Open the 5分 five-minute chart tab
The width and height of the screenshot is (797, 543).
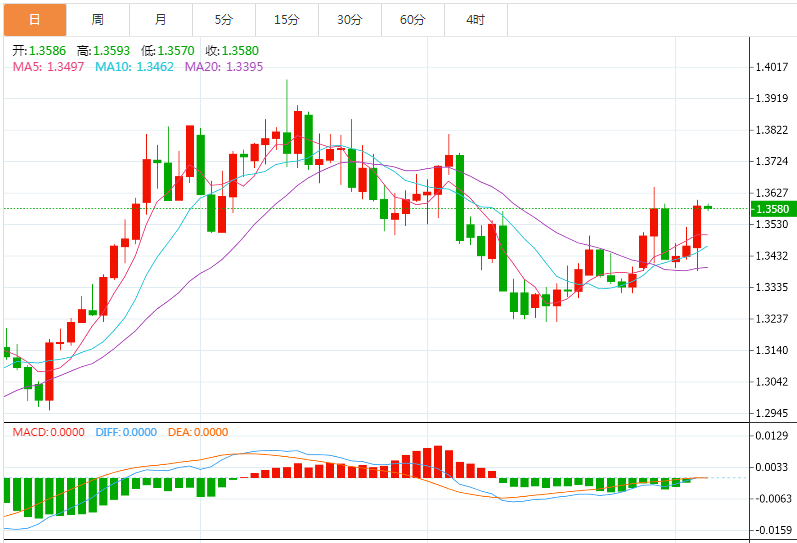224,20
